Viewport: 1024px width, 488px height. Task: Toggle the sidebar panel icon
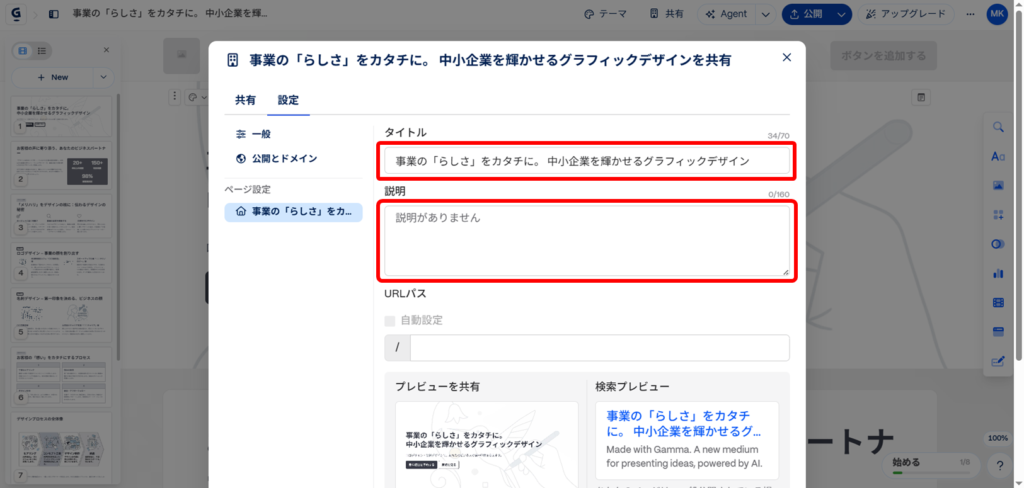click(x=53, y=14)
